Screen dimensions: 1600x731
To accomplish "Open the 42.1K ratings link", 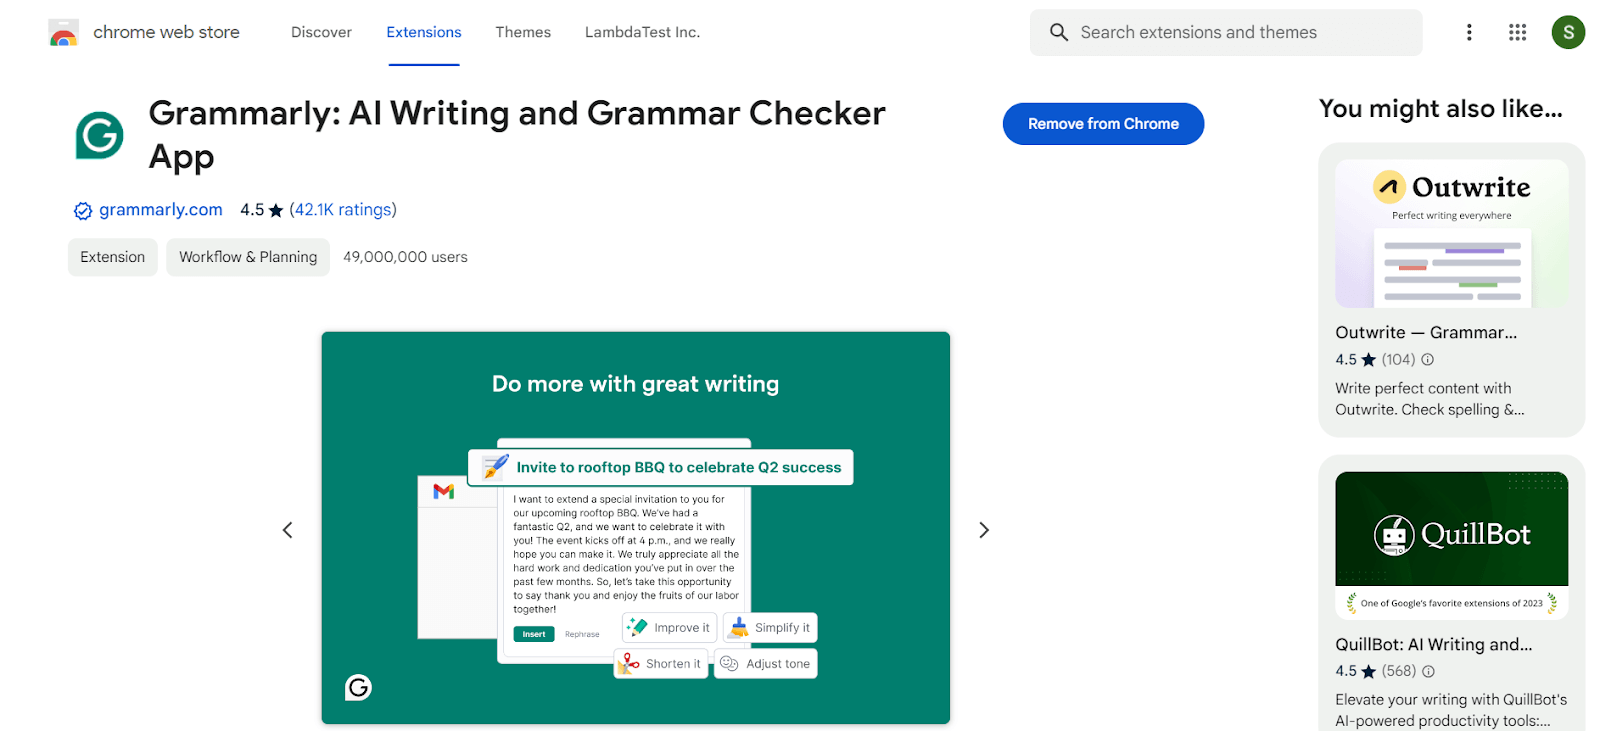I will (x=343, y=209).
